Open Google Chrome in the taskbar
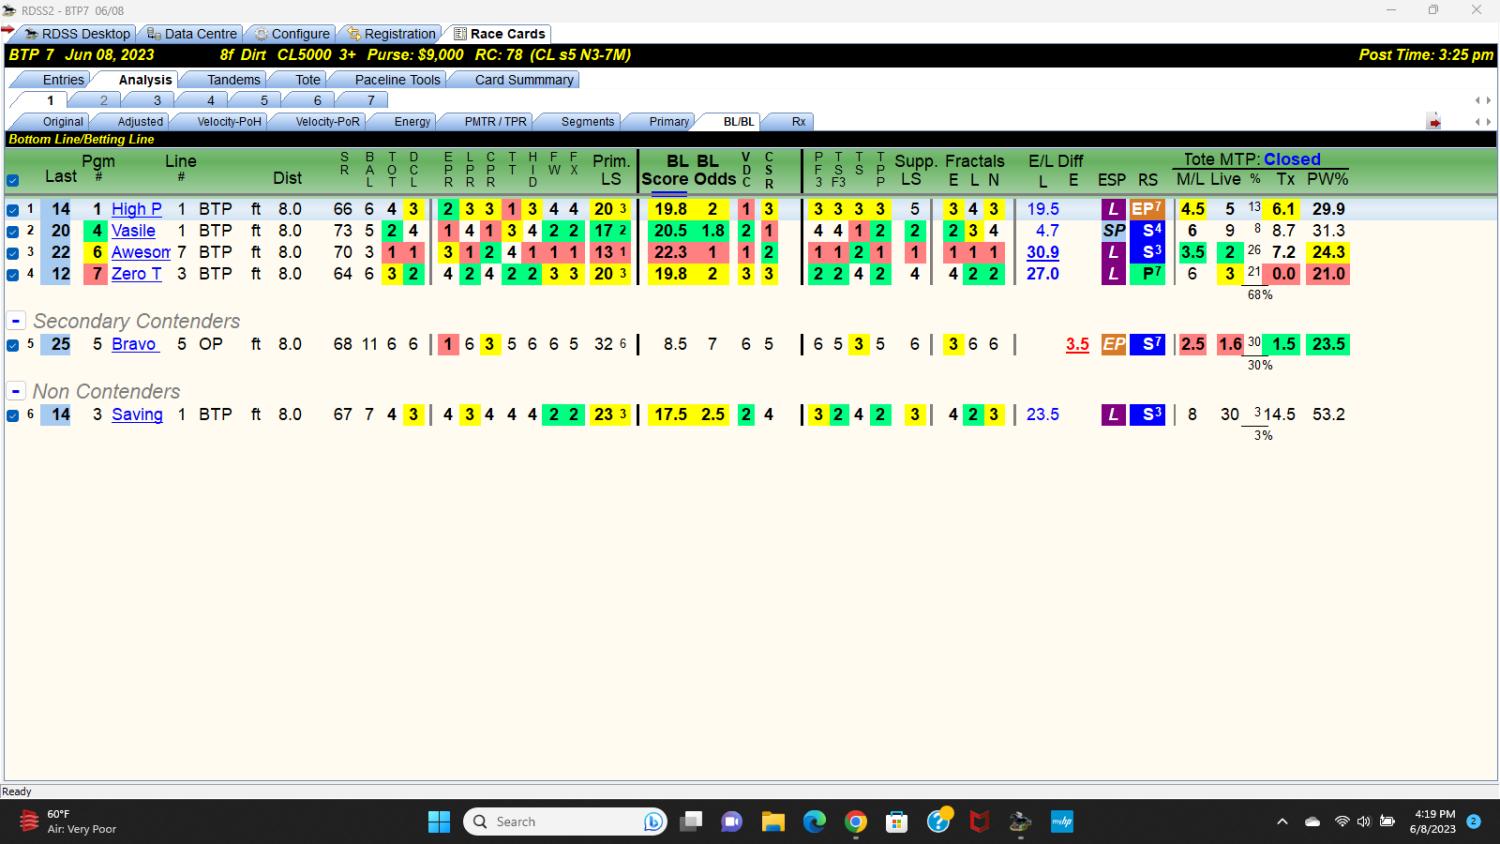The width and height of the screenshot is (1500, 844). (856, 822)
